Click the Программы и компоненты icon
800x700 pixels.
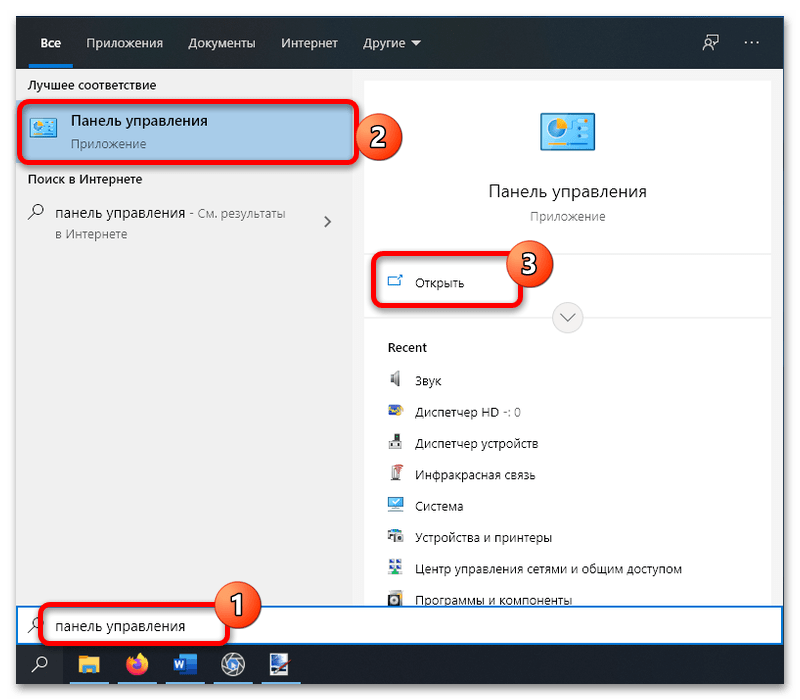point(395,598)
